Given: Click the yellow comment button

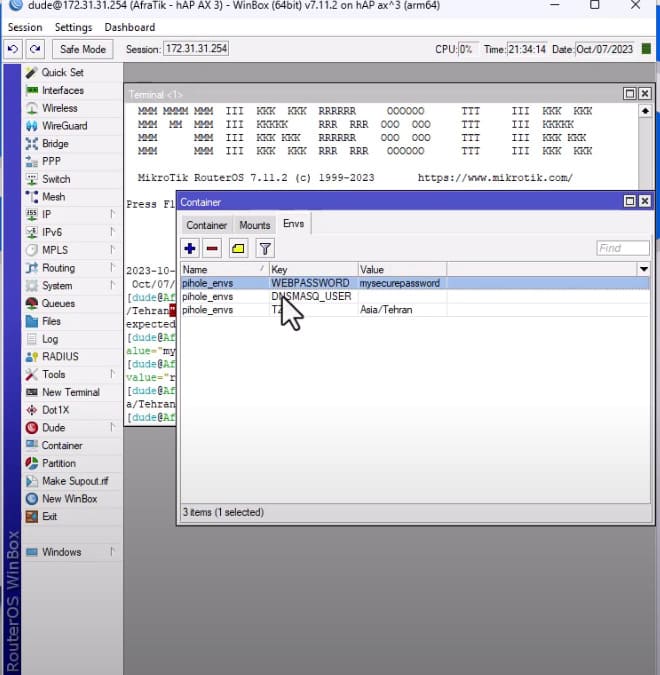Looking at the screenshot, I should [x=239, y=248].
